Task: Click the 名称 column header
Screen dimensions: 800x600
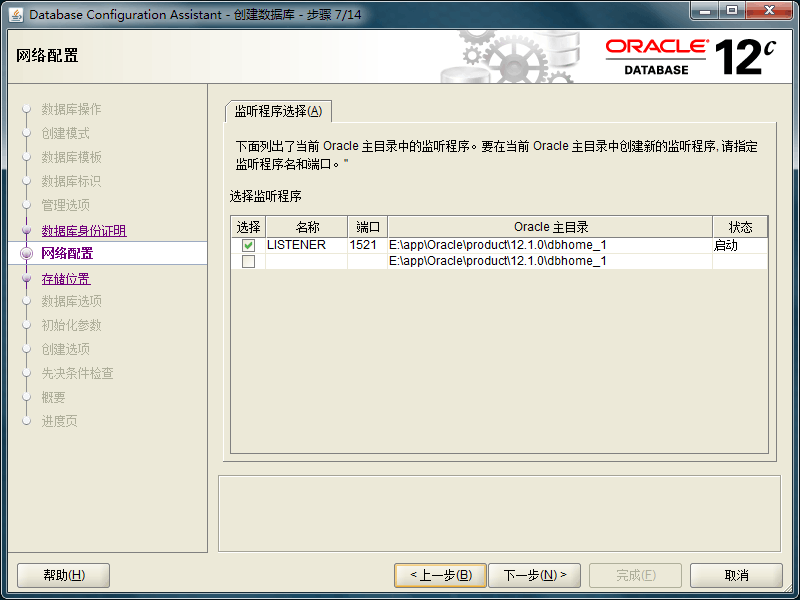Action: (x=307, y=227)
